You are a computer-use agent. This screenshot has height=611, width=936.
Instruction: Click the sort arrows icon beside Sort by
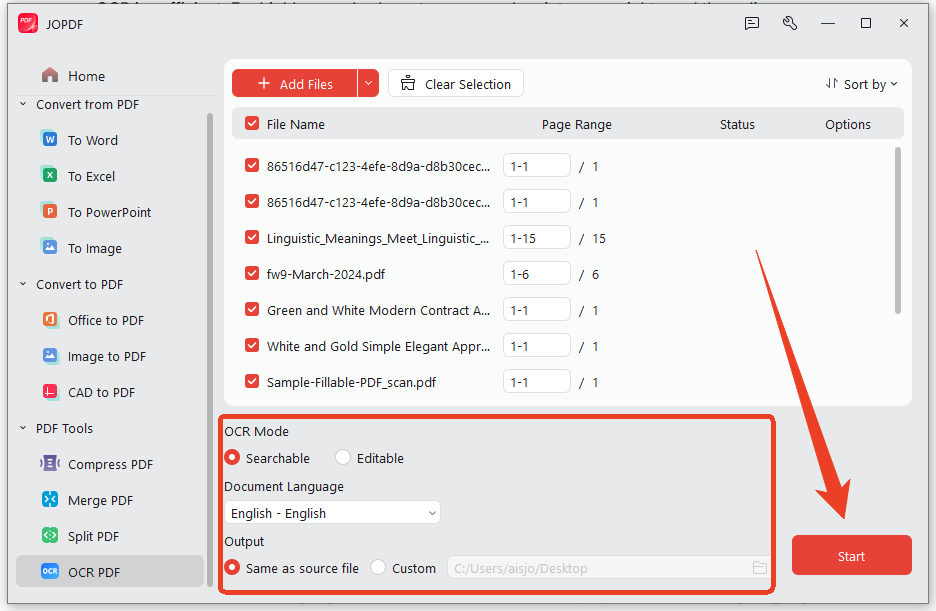(832, 84)
